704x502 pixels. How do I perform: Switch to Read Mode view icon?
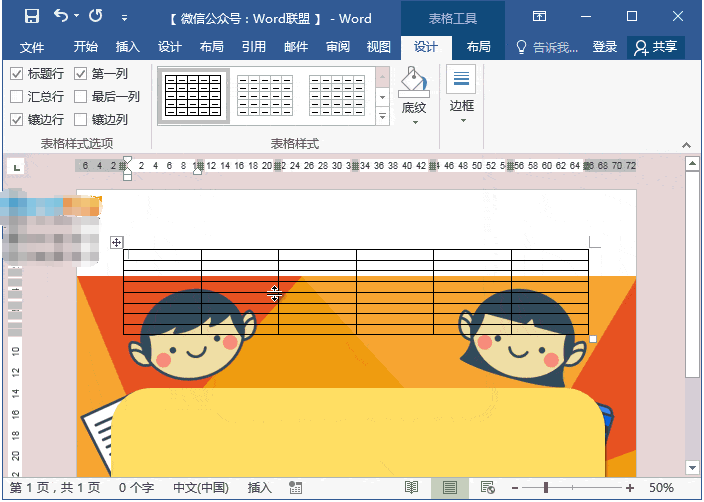(x=411, y=487)
